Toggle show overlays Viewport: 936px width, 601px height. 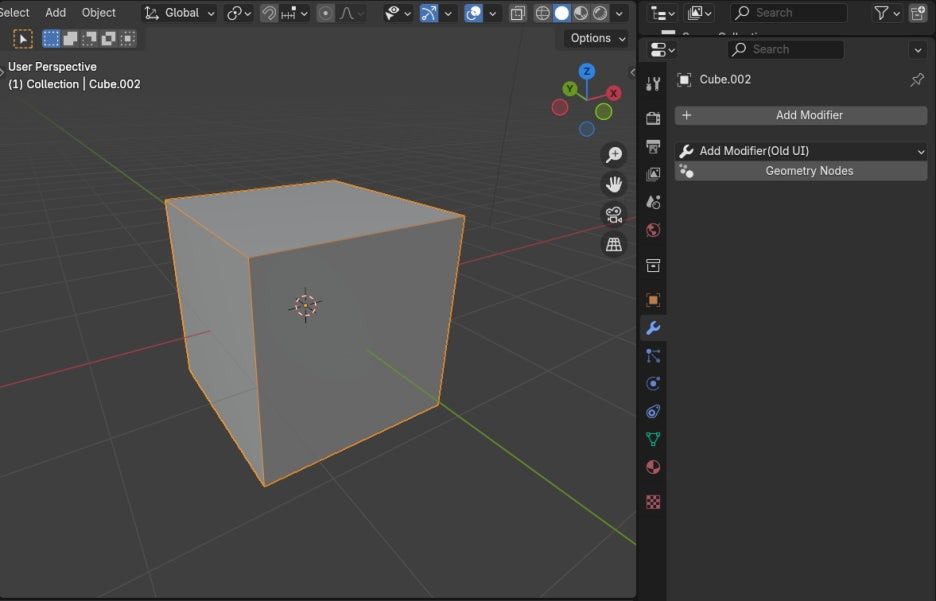(x=473, y=13)
